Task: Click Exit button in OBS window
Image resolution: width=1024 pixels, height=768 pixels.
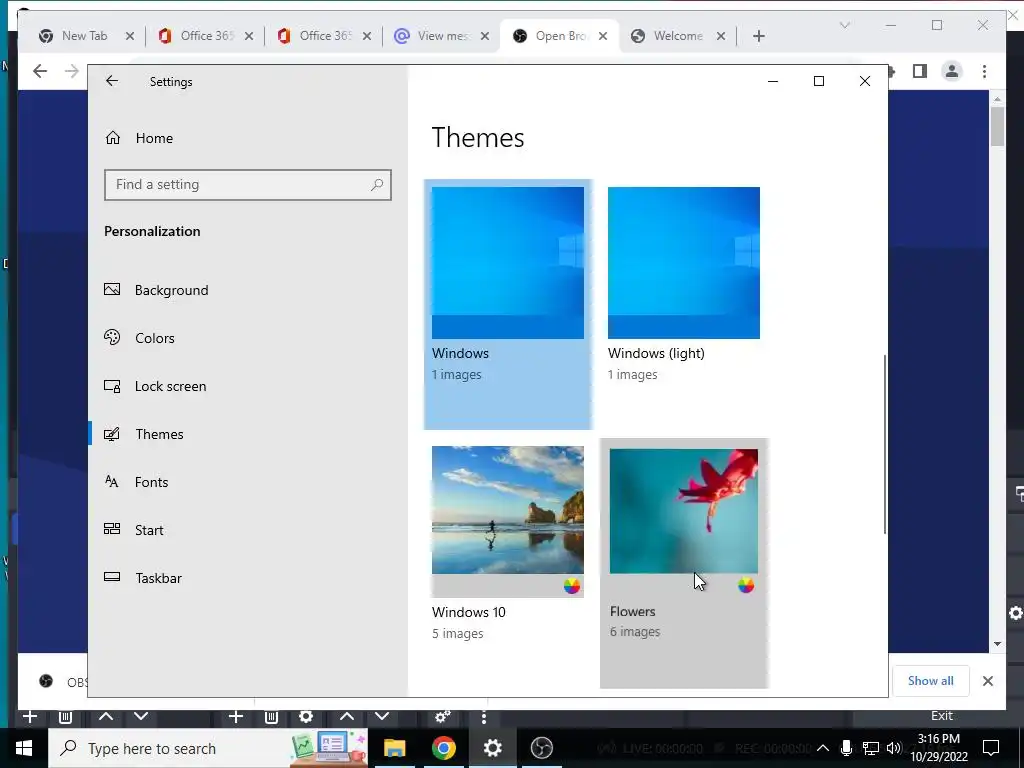Action: pyautogui.click(x=942, y=716)
